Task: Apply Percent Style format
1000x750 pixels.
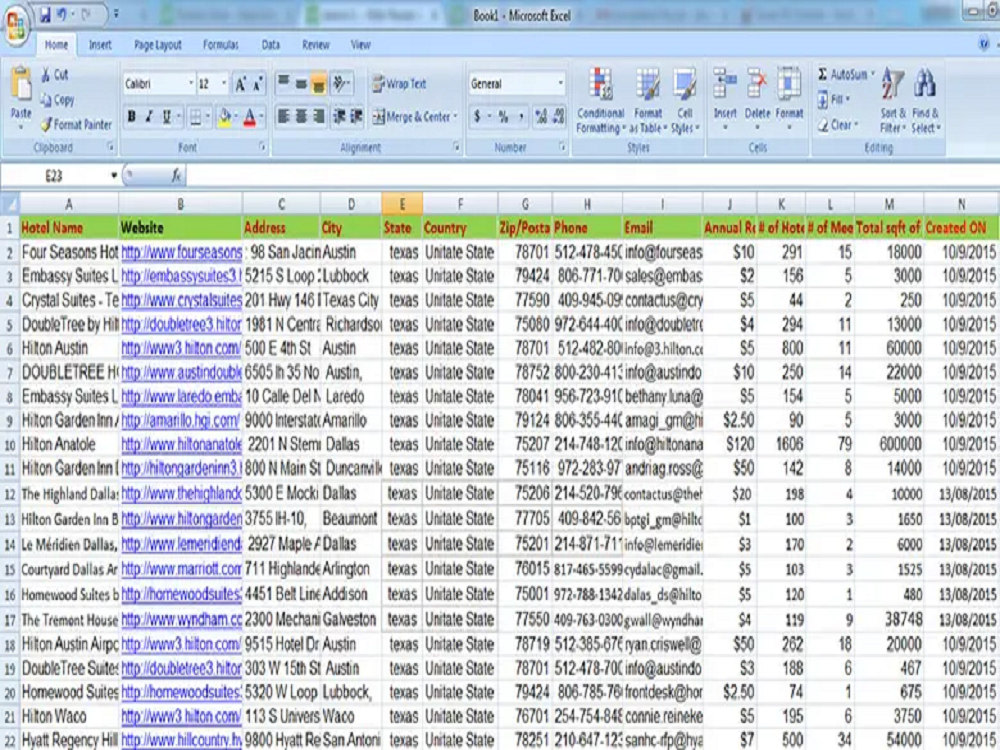Action: click(504, 117)
